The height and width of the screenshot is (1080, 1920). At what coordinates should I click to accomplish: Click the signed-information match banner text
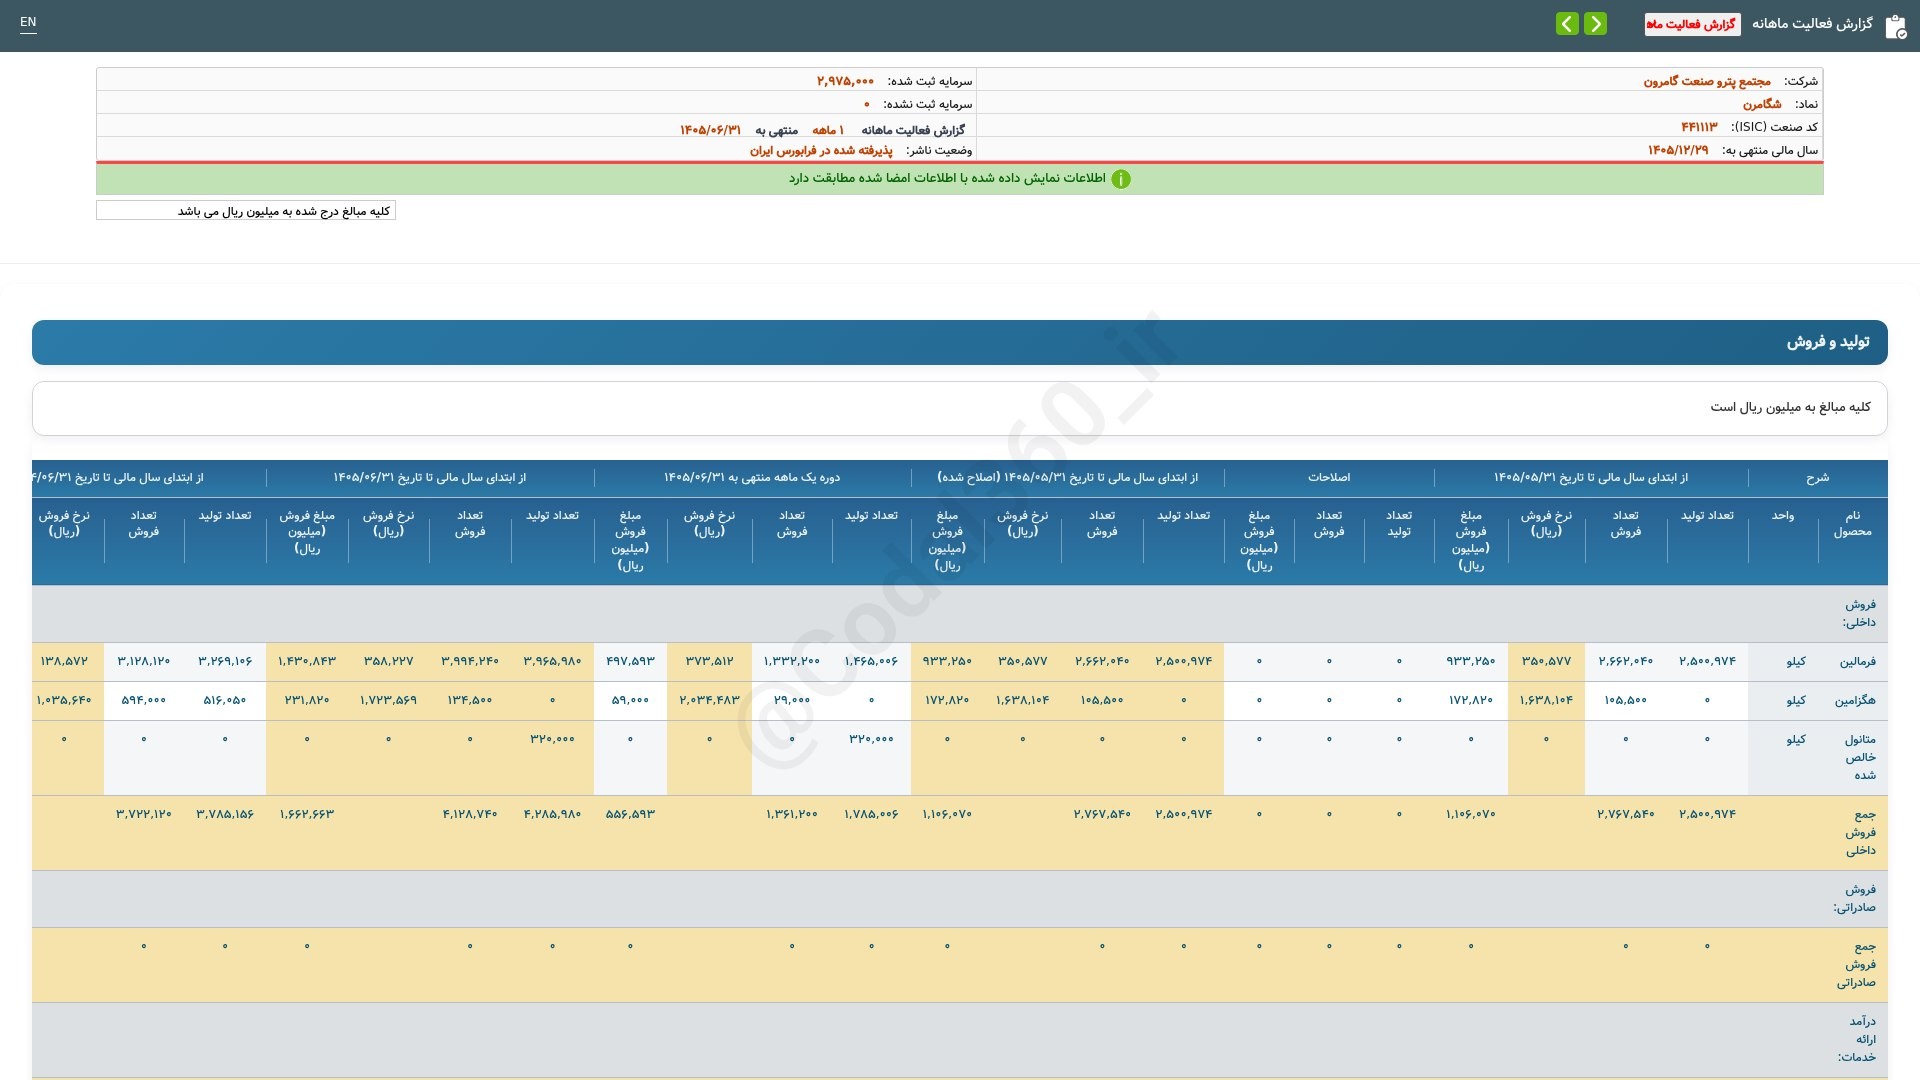pos(947,178)
